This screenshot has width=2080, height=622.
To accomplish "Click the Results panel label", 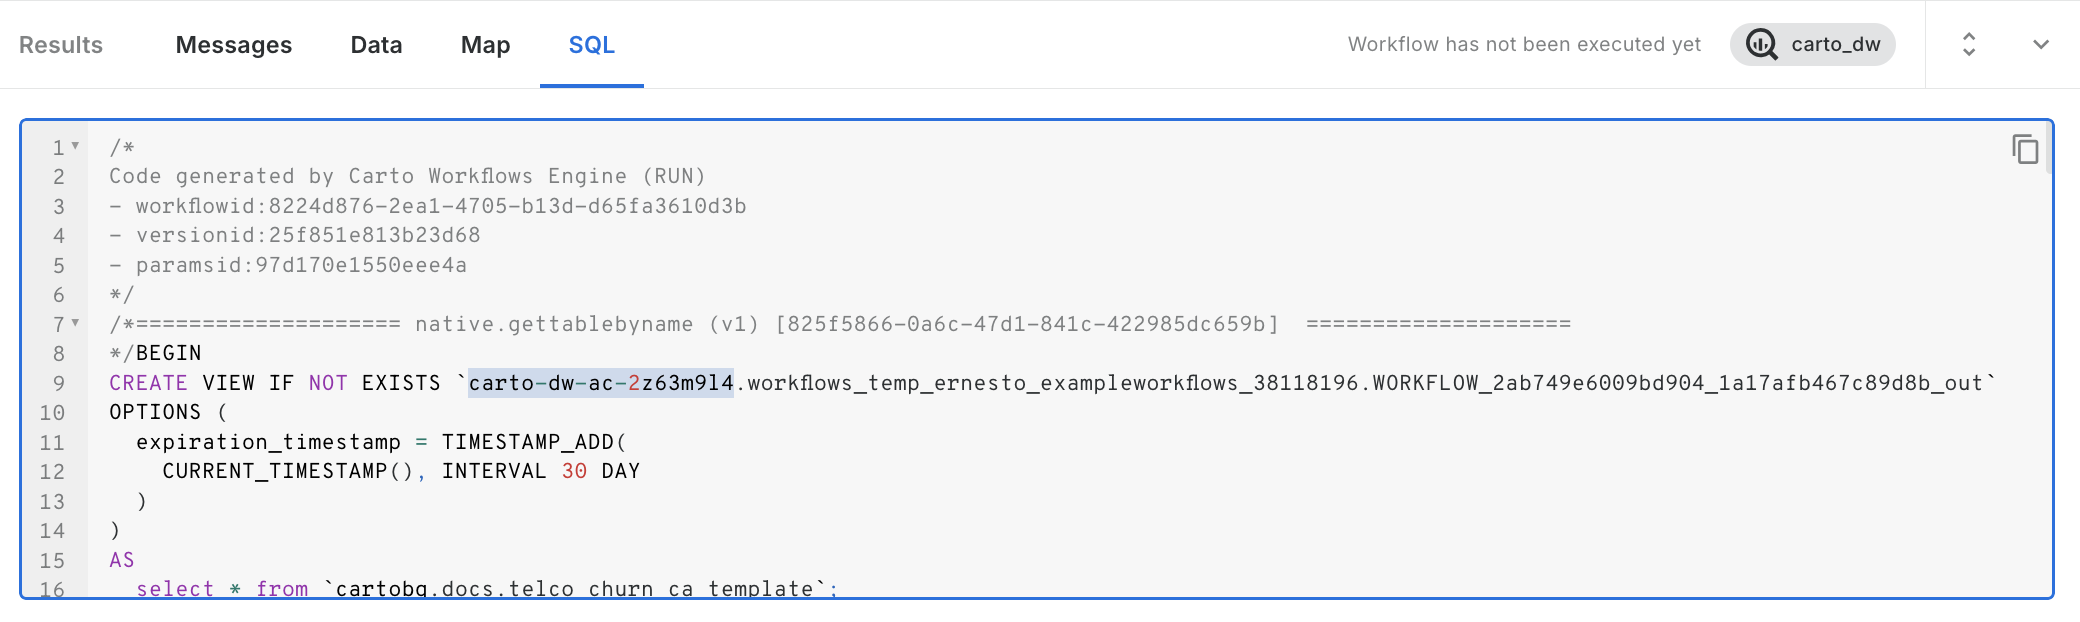I will [61, 45].
